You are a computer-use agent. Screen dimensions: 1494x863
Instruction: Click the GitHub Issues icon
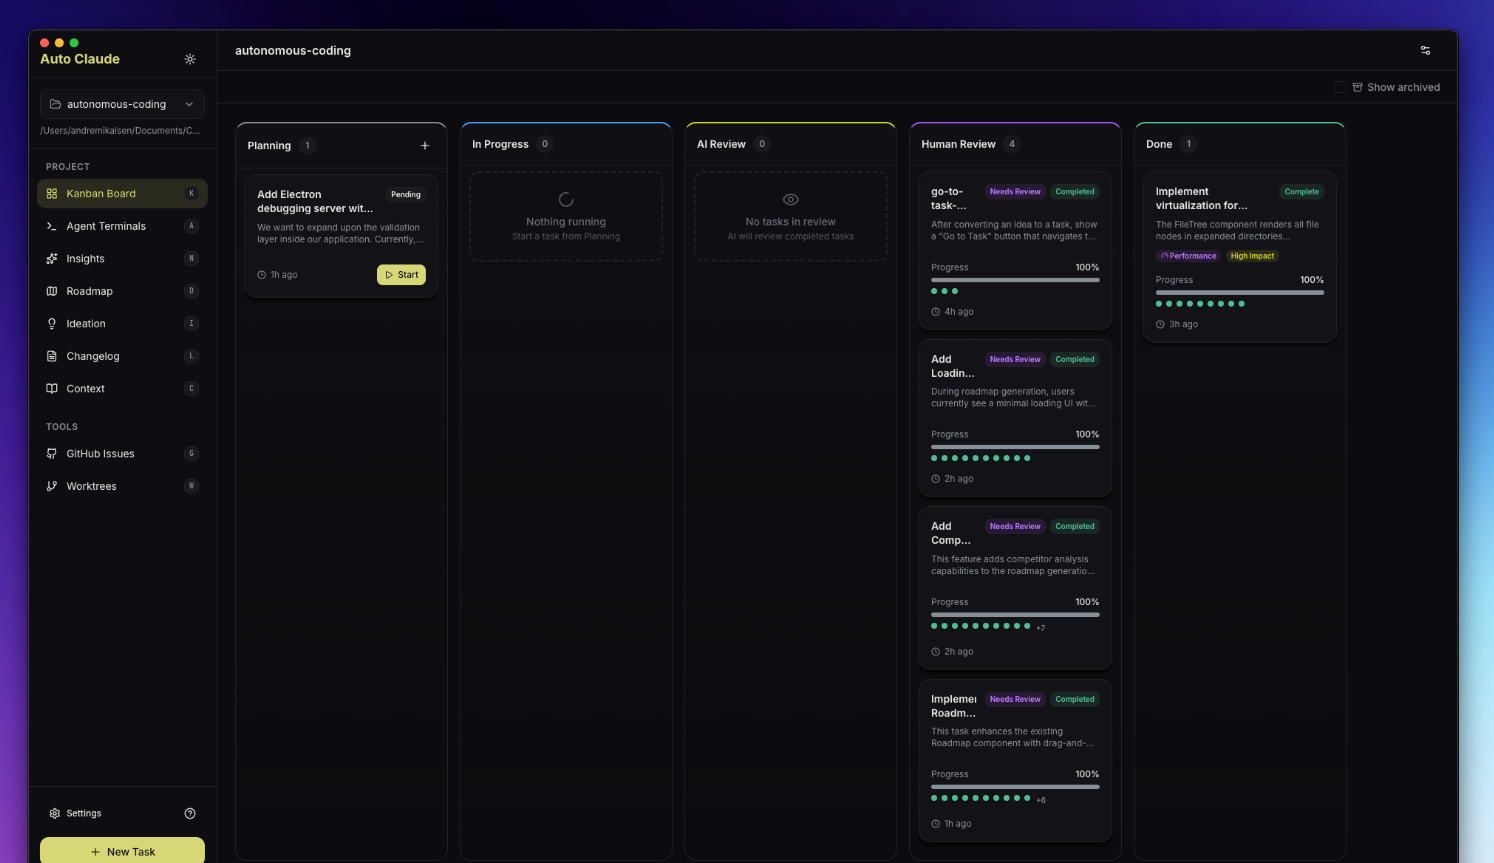pyautogui.click(x=52, y=454)
